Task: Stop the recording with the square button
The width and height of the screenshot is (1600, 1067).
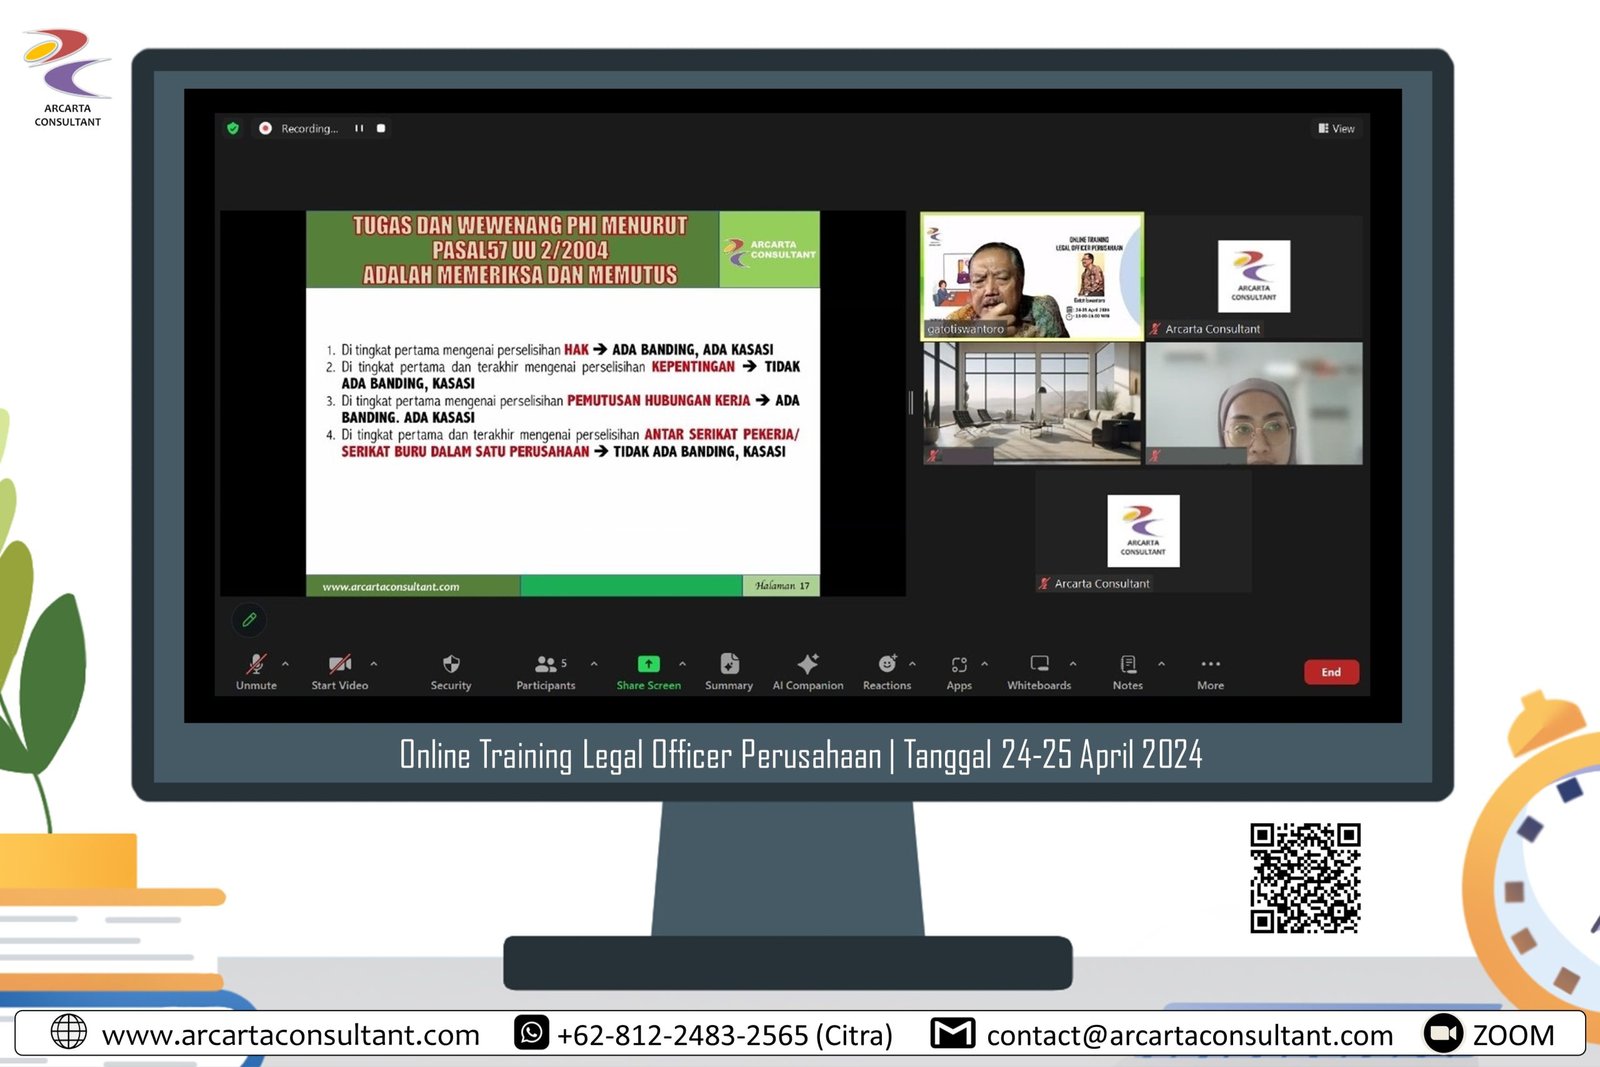Action: click(x=381, y=129)
